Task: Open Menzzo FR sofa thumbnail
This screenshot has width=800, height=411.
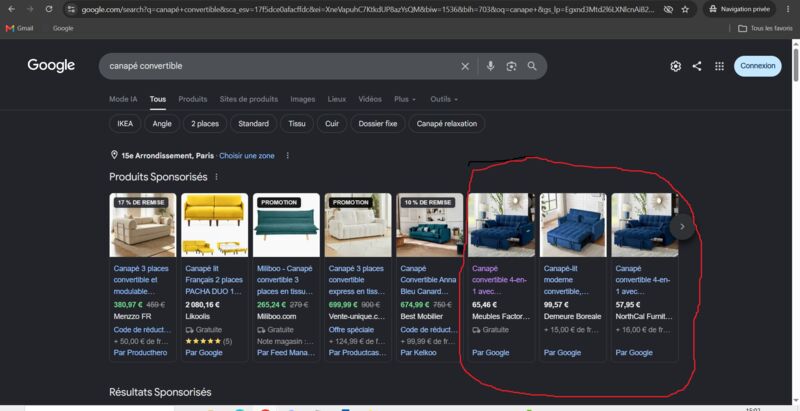Action: click(x=143, y=225)
